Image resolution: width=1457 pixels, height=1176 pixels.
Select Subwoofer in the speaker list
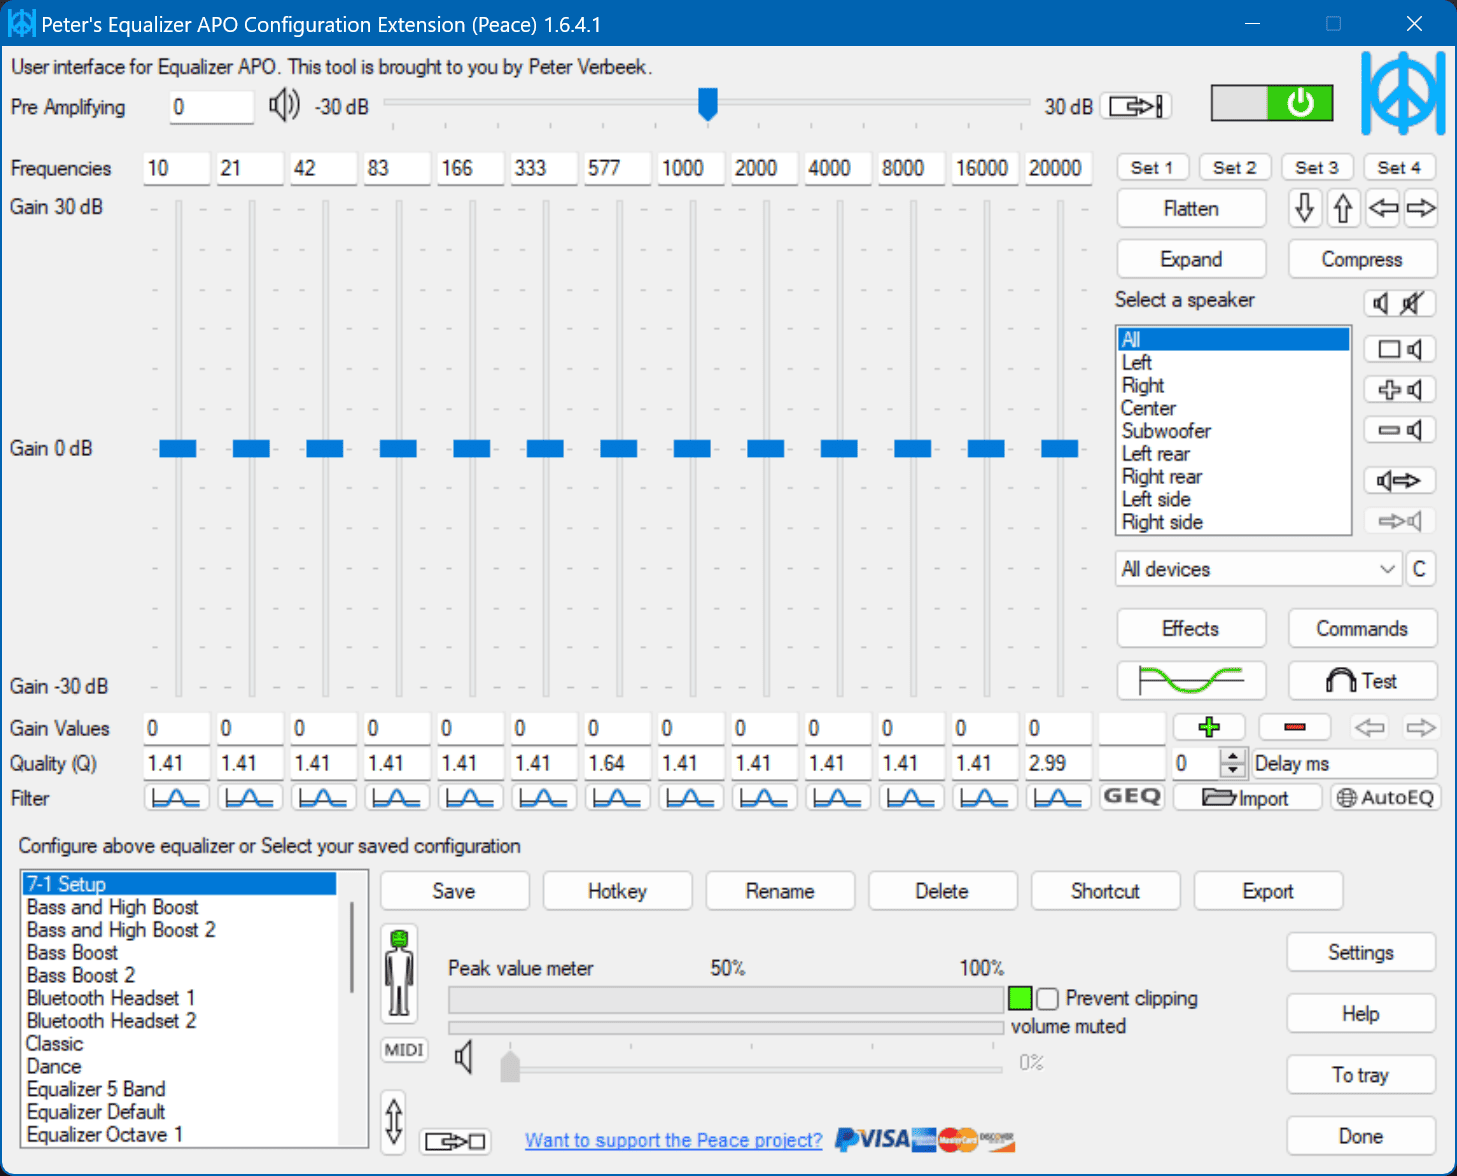(1165, 431)
